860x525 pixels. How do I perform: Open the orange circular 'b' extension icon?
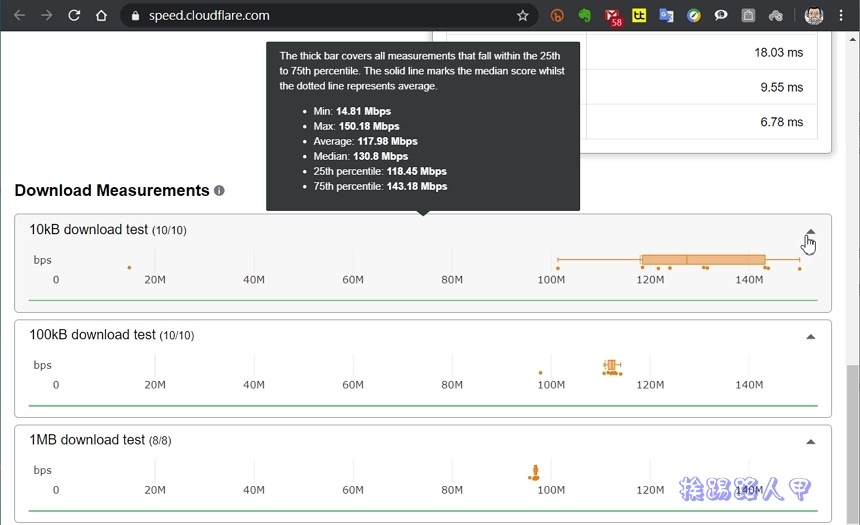(557, 16)
